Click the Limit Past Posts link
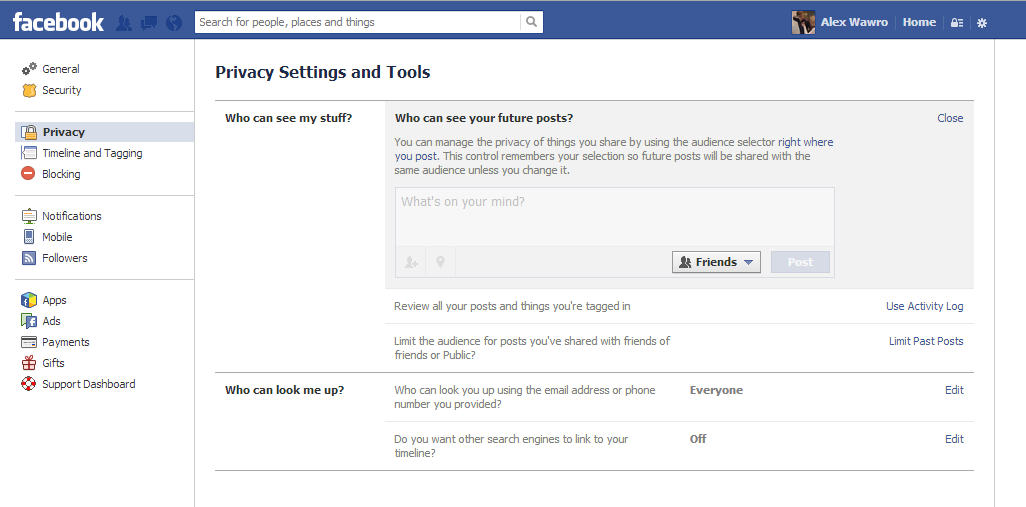 coord(926,341)
